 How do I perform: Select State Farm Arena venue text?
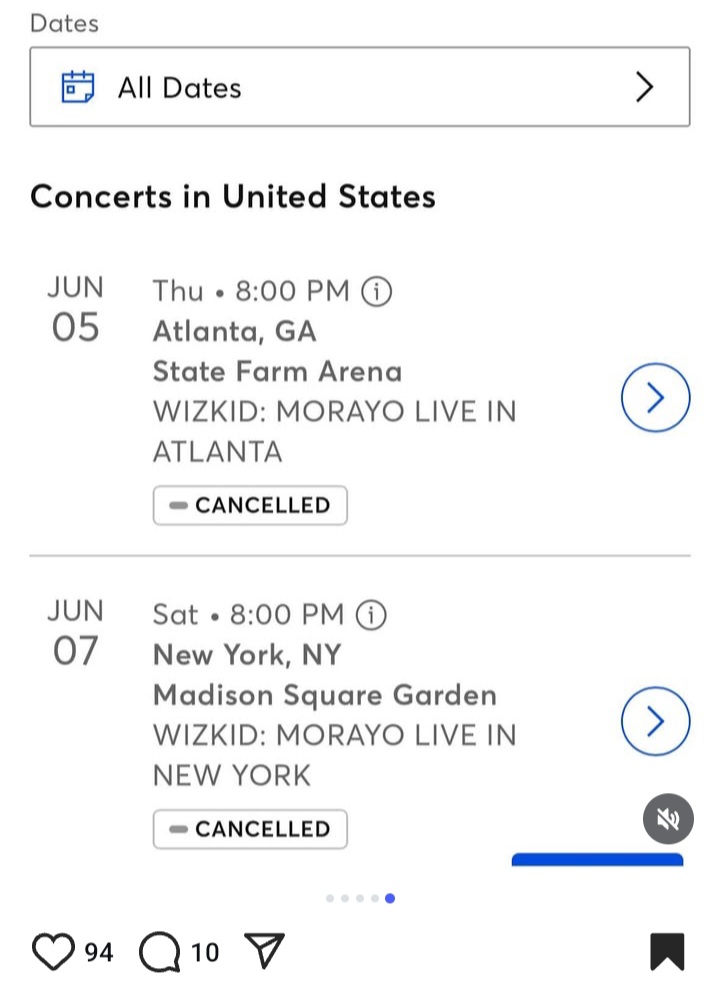pyautogui.click(x=278, y=371)
